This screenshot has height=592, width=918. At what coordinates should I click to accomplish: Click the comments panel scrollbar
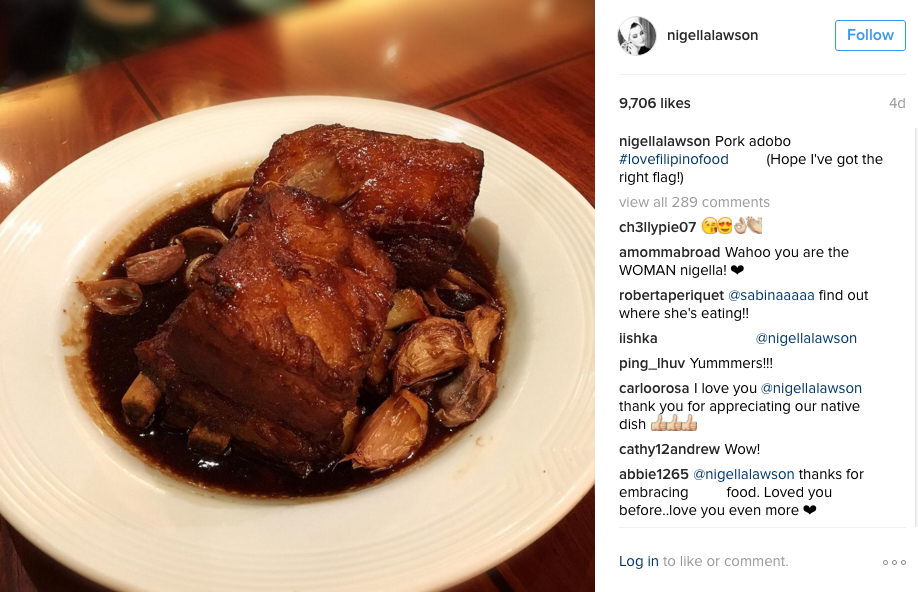[915, 328]
